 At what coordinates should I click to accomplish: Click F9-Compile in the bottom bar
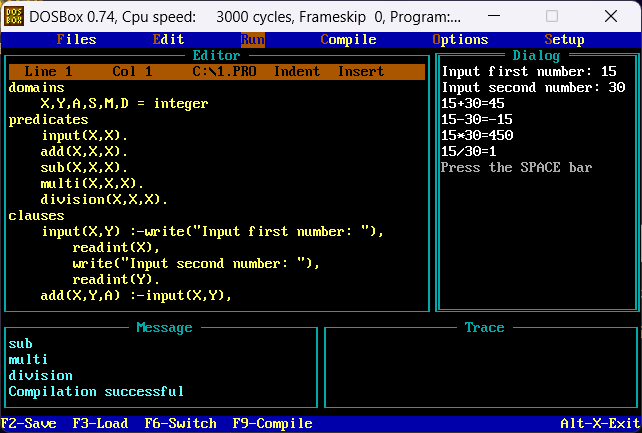(x=272, y=423)
